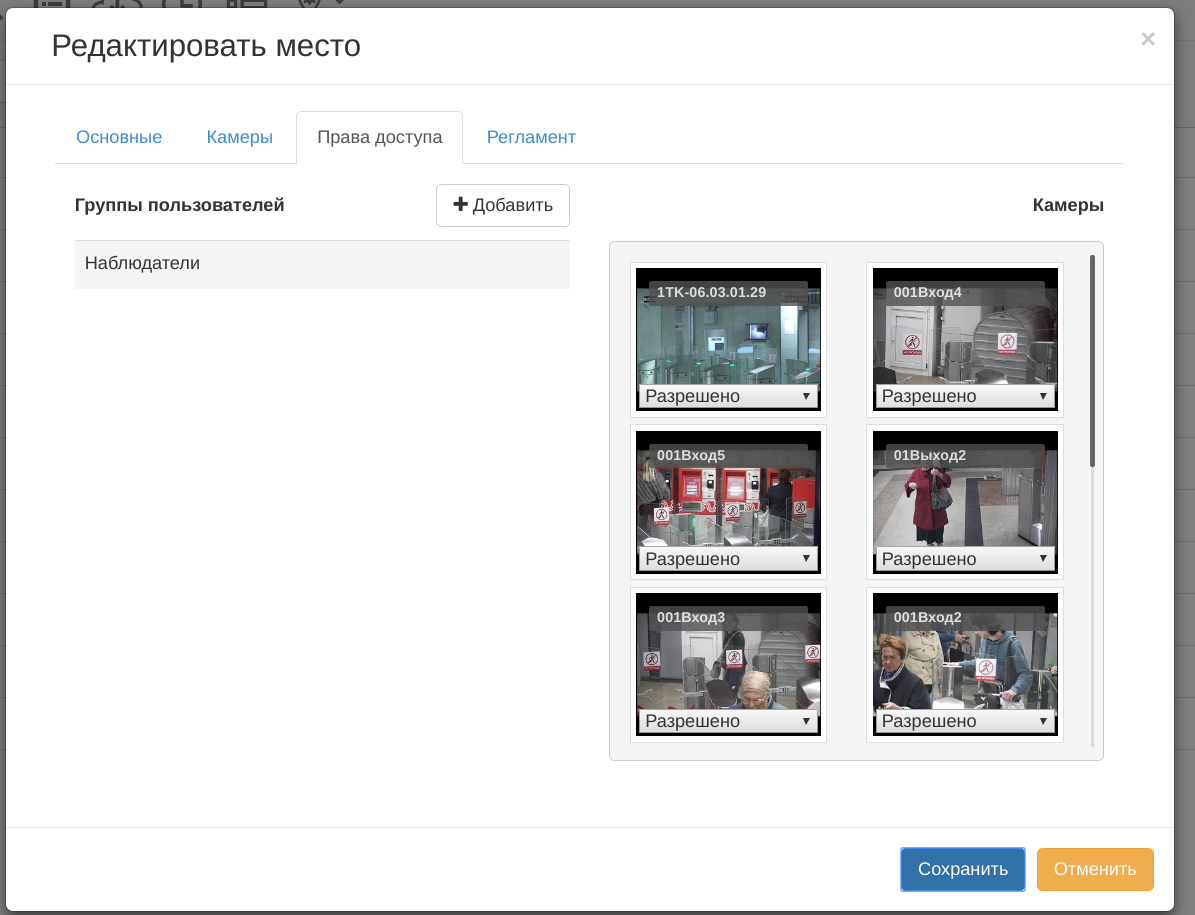Click the Редактировать место dialog title
This screenshot has height=915, width=1195.
206,46
